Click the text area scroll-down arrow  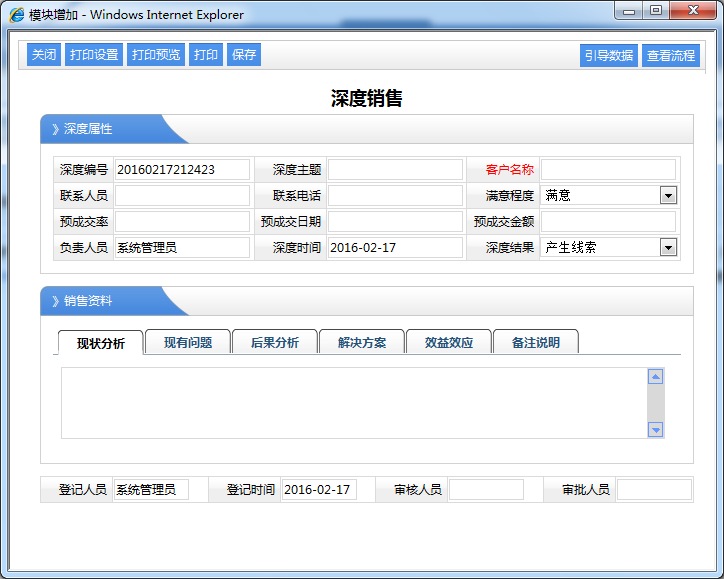(656, 429)
